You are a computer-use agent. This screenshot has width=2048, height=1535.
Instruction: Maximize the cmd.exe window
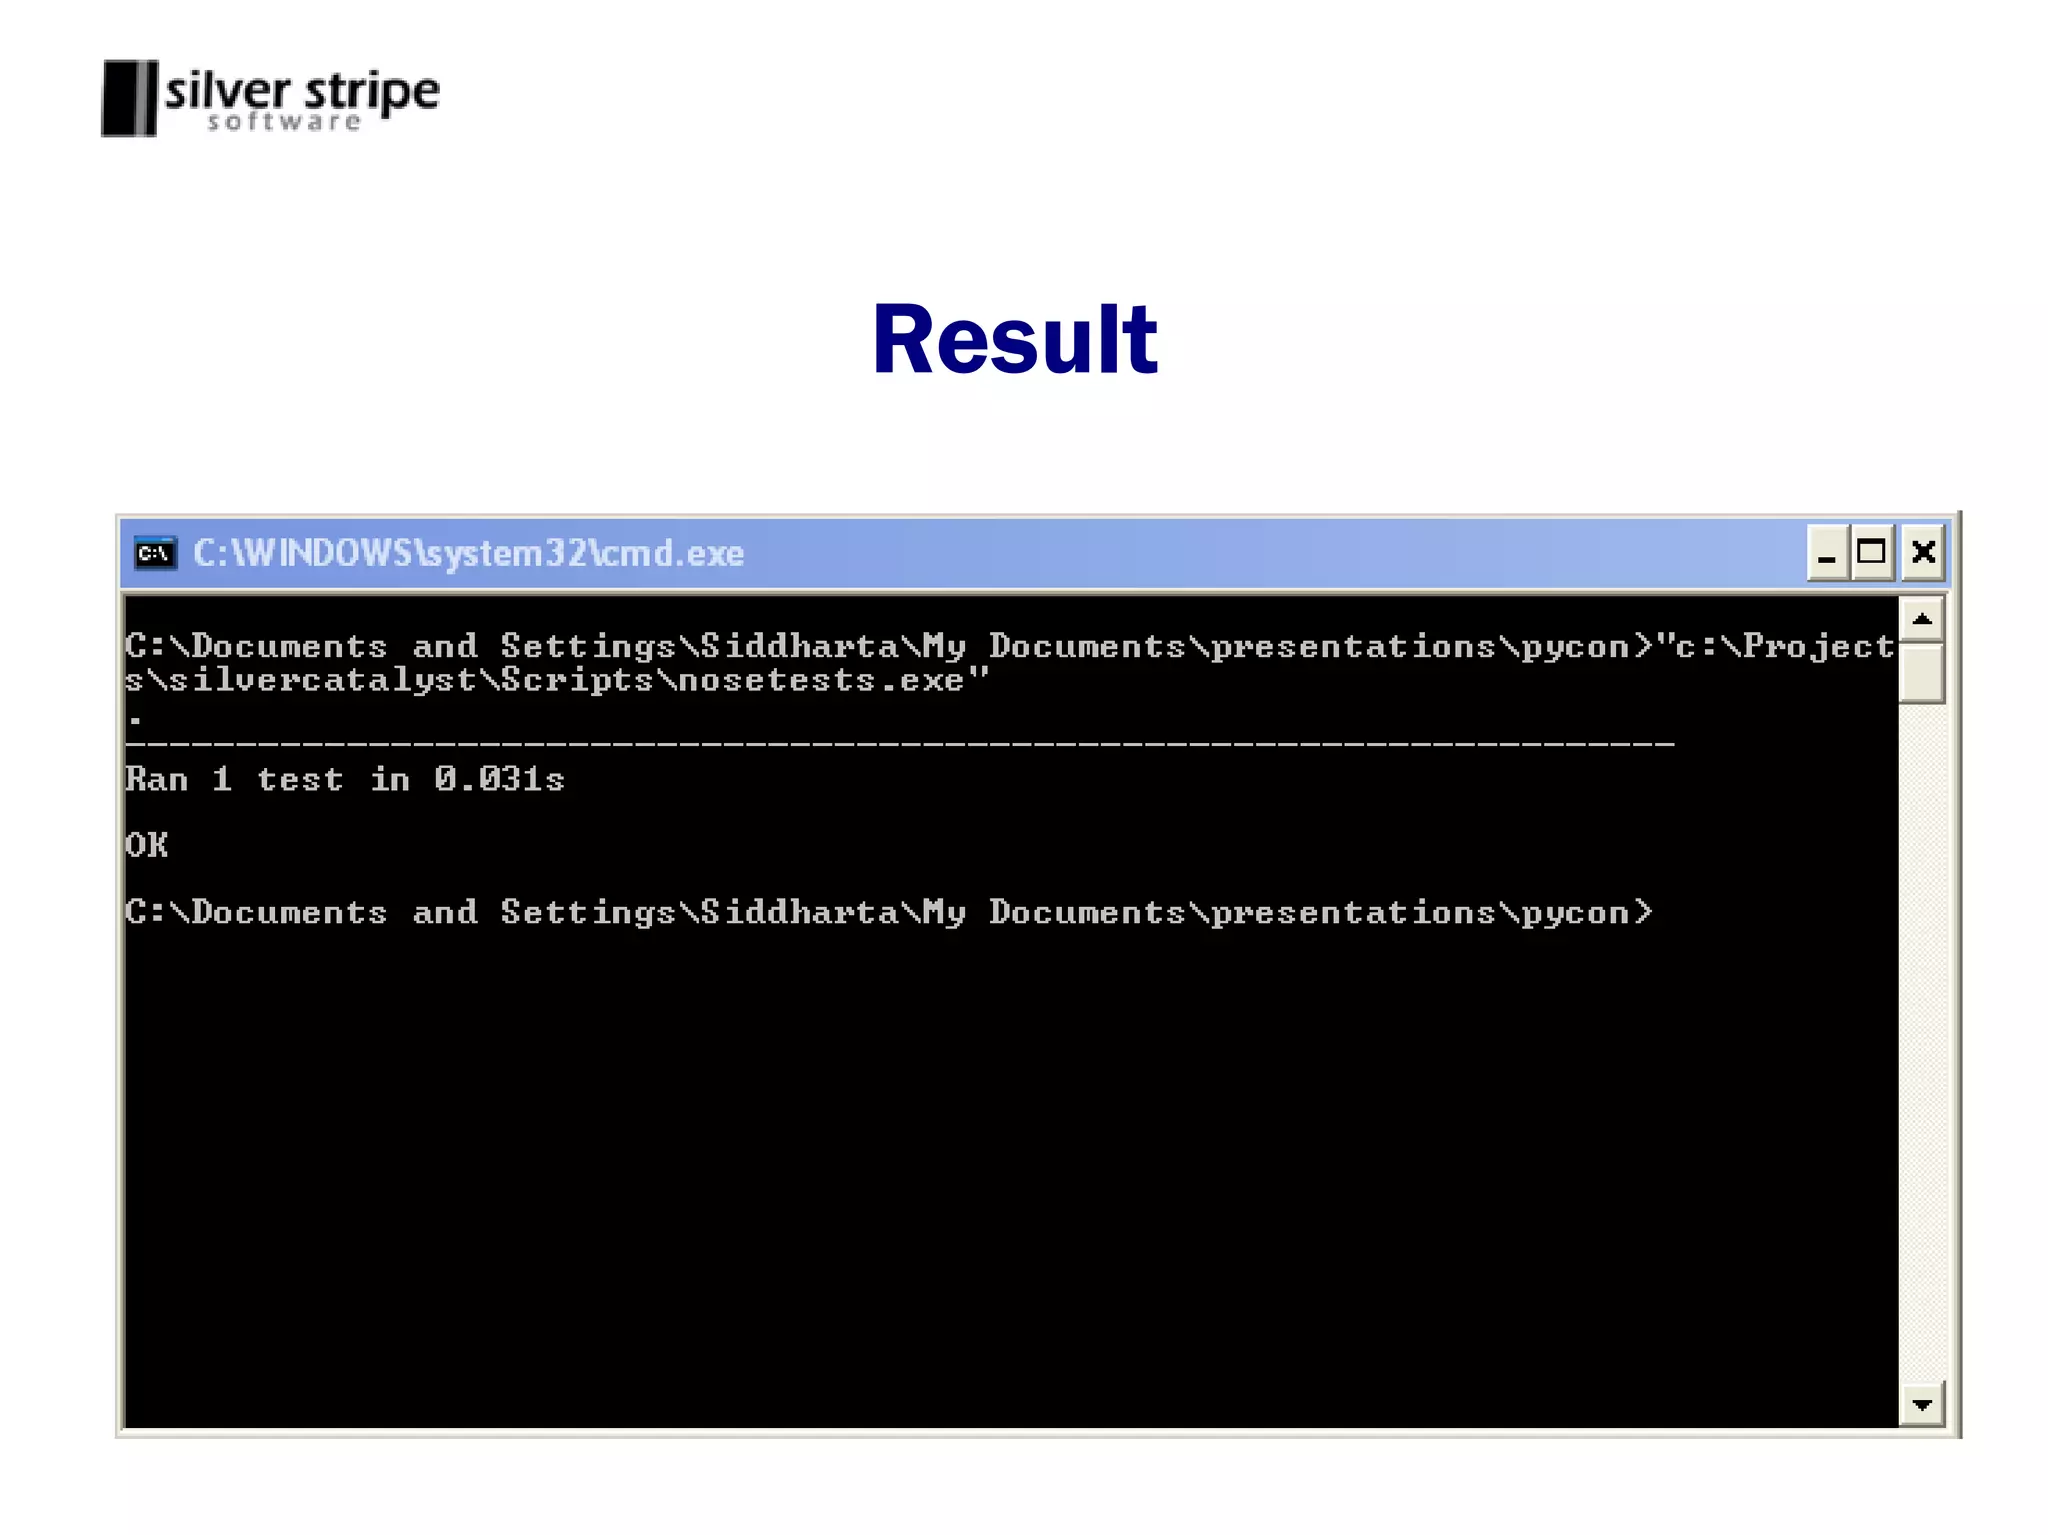pos(1871,553)
